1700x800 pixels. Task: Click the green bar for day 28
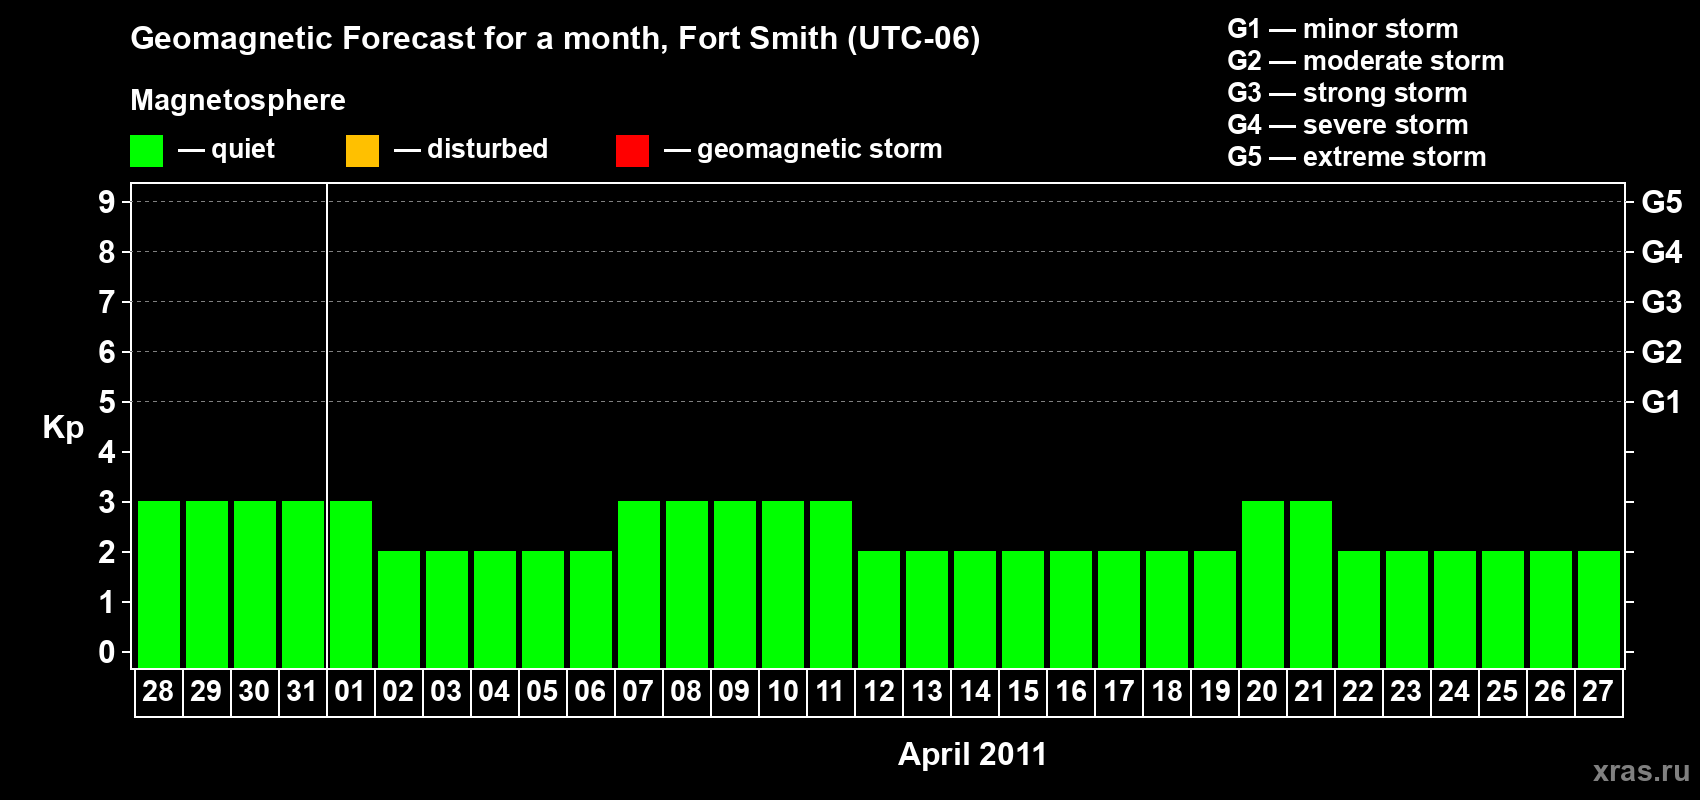pos(159,584)
